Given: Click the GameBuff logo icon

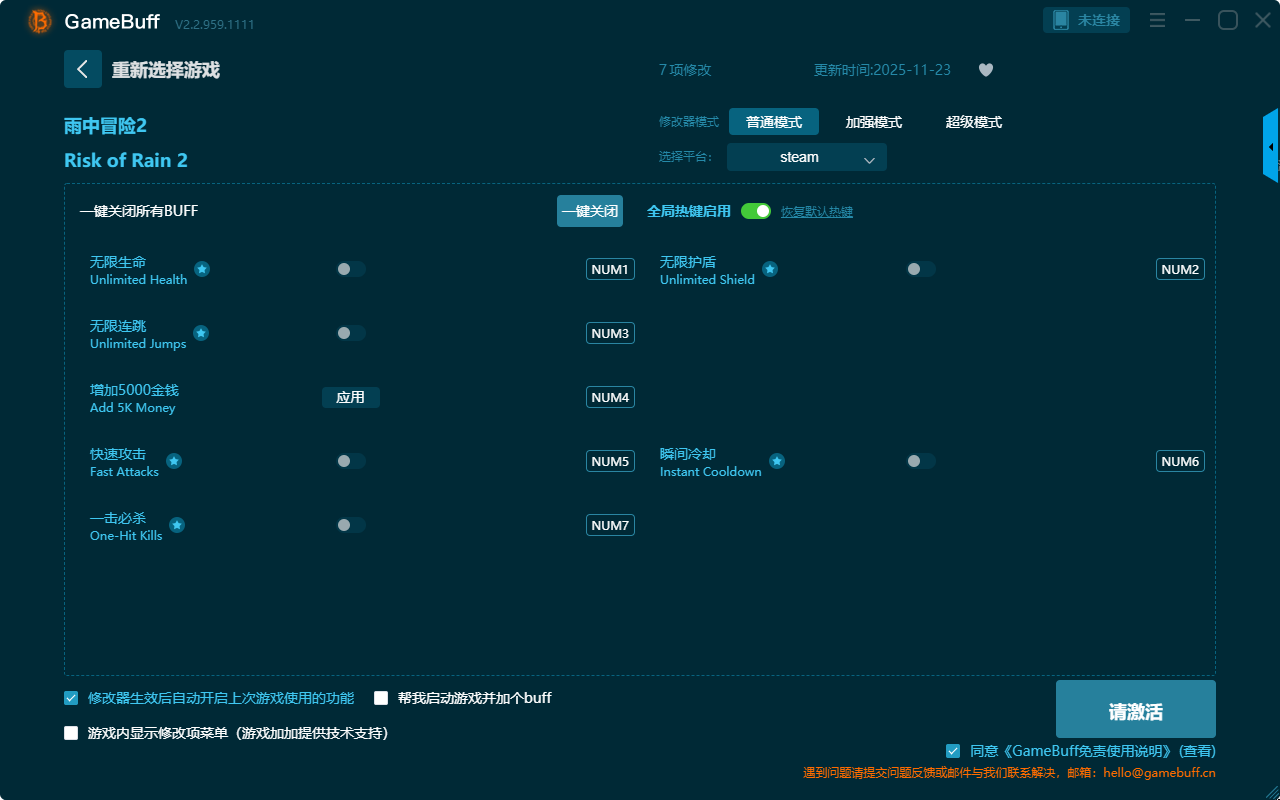Looking at the screenshot, I should pos(40,21).
